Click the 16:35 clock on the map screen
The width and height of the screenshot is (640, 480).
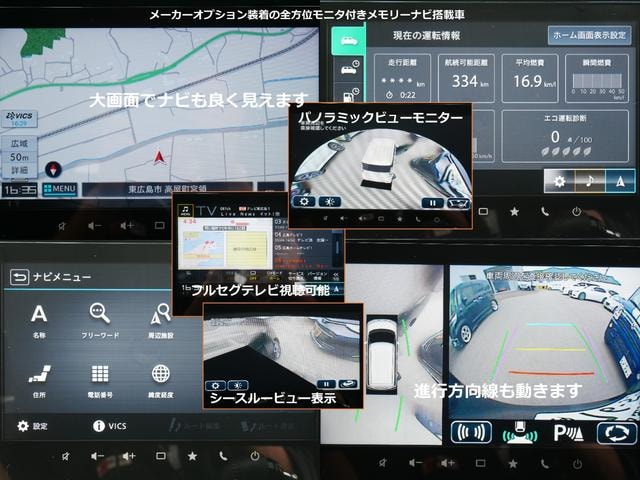[x=20, y=190]
